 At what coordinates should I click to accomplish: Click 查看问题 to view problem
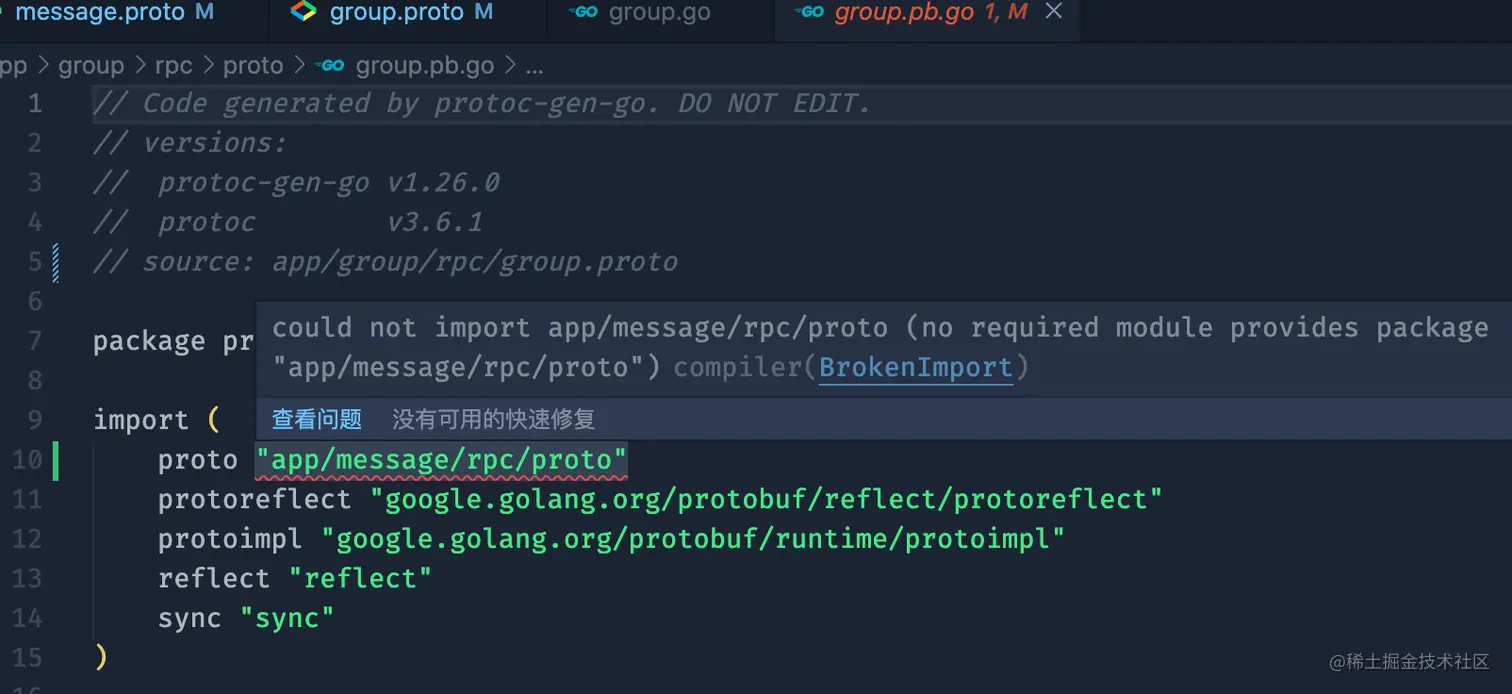point(317,419)
